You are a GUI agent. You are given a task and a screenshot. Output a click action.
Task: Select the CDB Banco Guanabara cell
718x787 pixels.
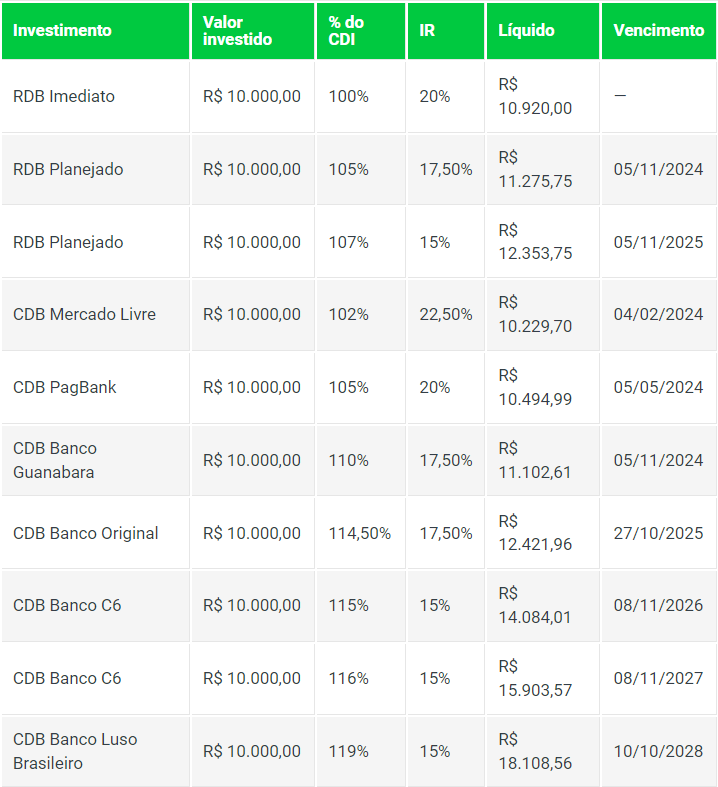tap(55, 460)
